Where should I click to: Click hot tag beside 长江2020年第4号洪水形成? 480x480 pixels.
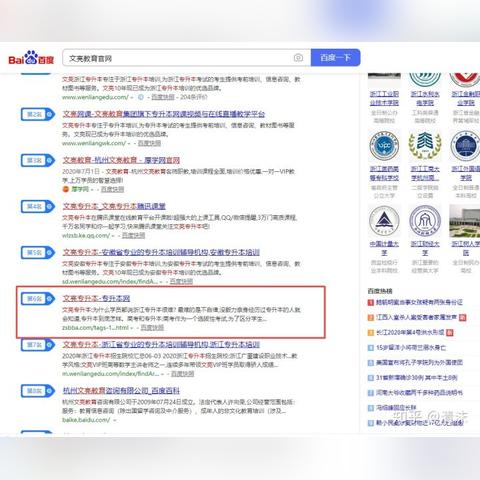click(x=450, y=332)
